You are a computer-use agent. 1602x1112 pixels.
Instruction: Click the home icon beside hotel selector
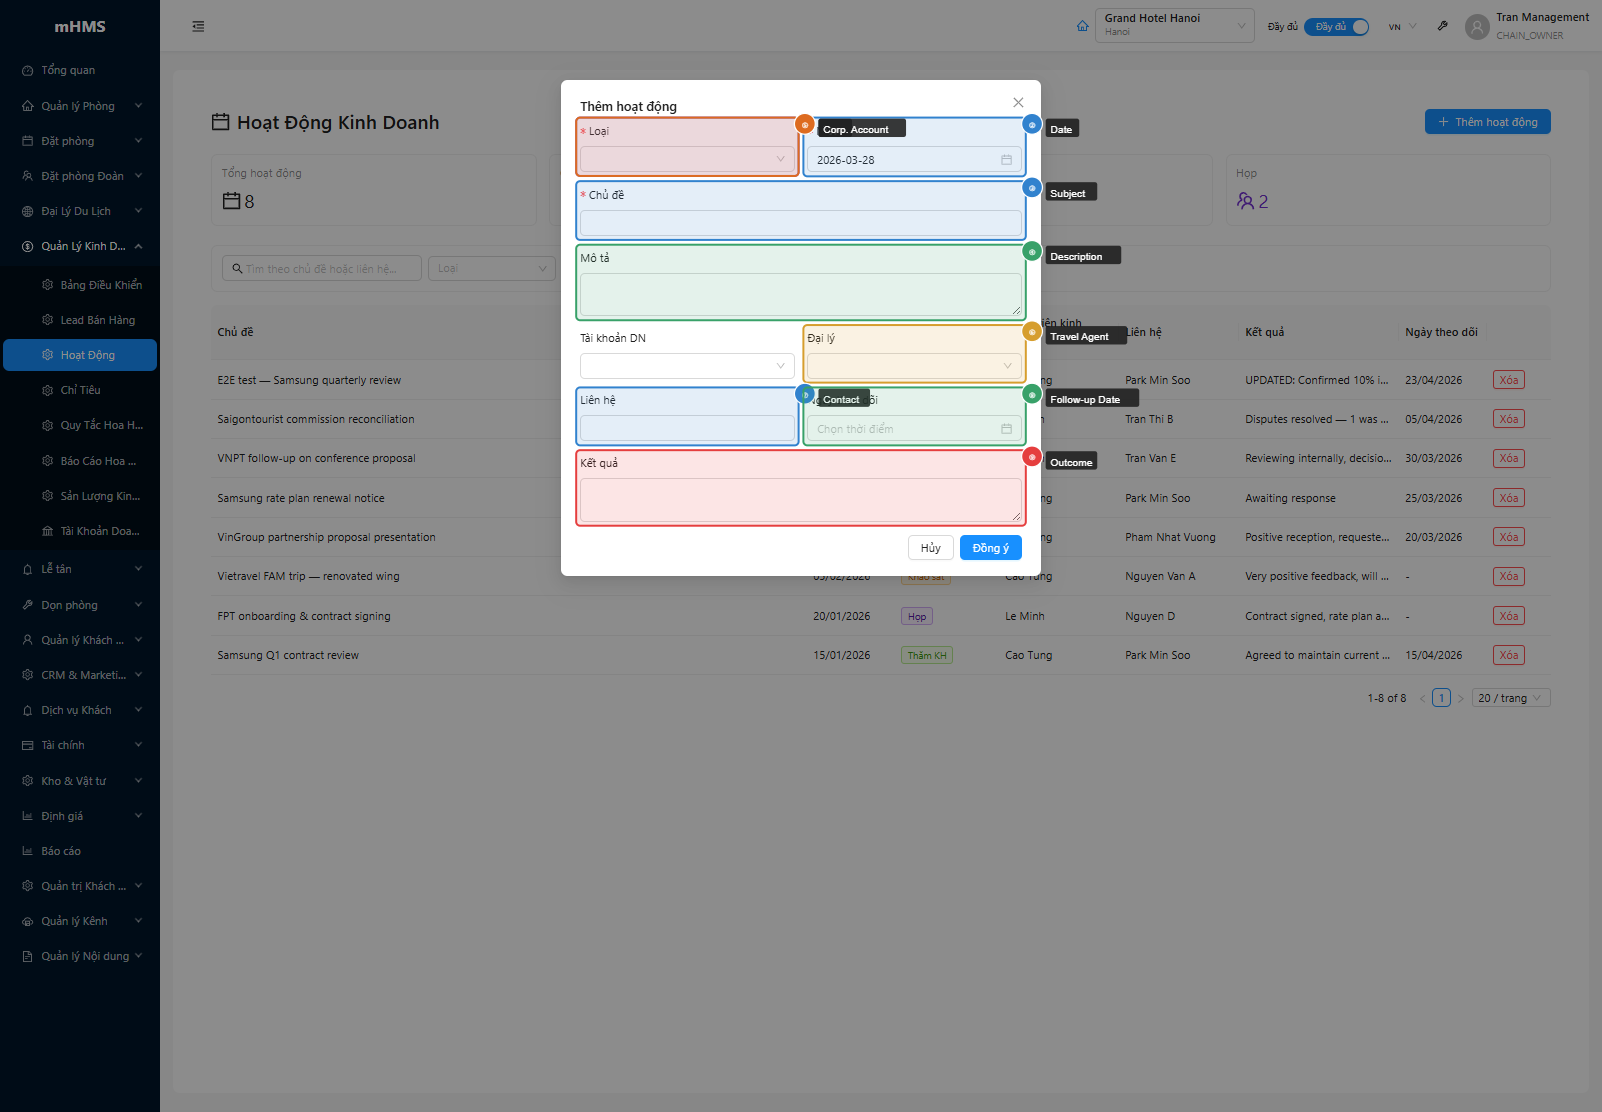[x=1082, y=26]
